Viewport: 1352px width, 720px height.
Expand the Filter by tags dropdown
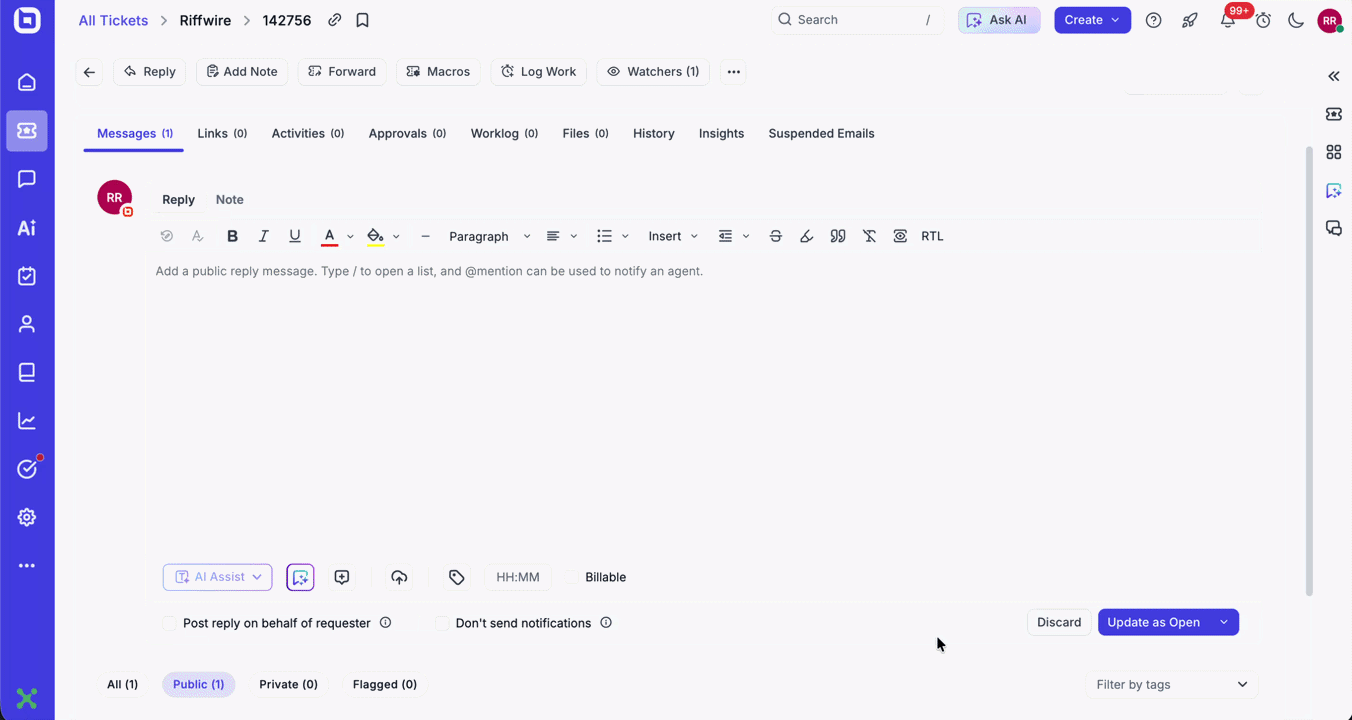[1171, 684]
